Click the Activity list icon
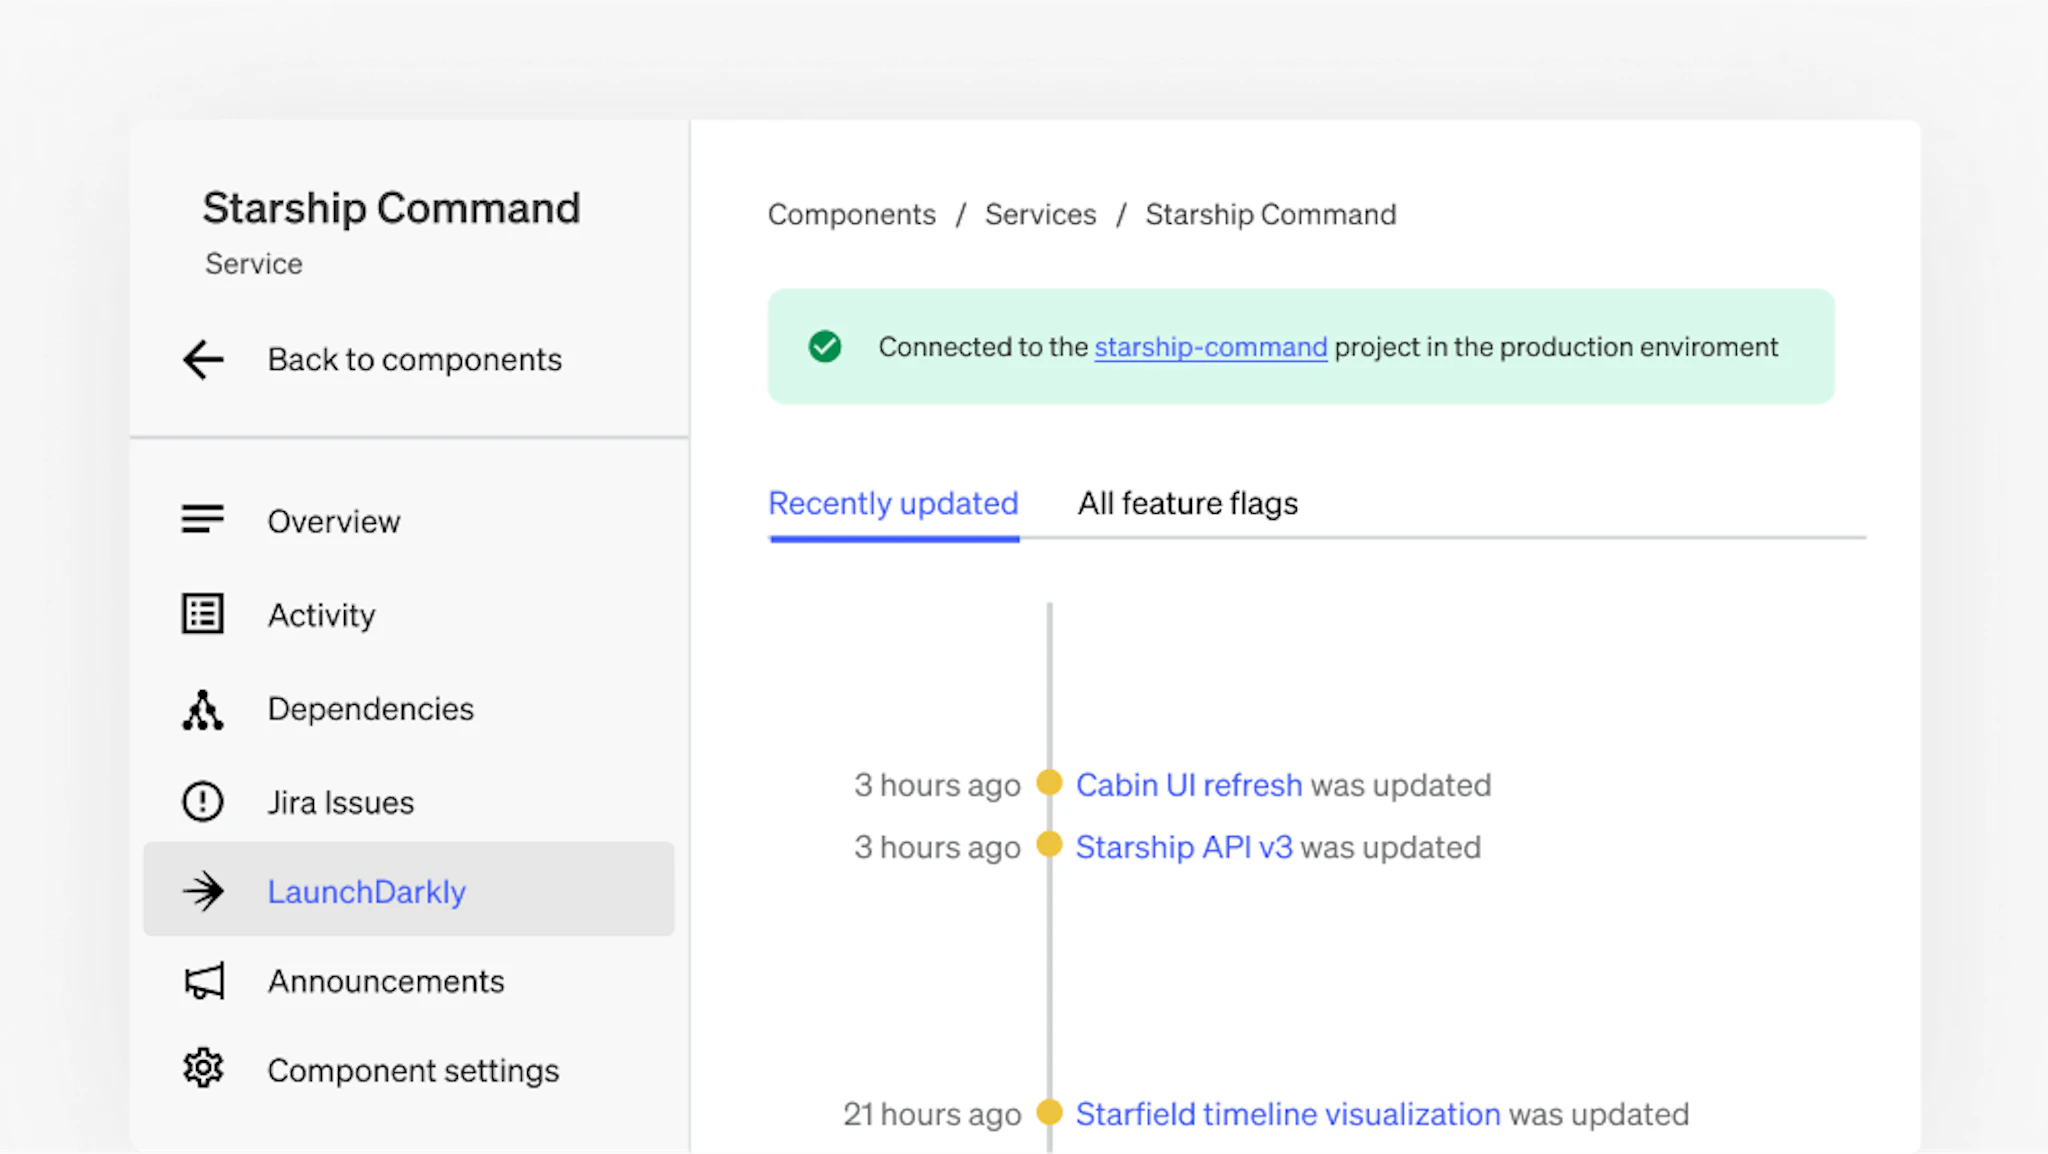2048x1154 pixels. click(202, 614)
